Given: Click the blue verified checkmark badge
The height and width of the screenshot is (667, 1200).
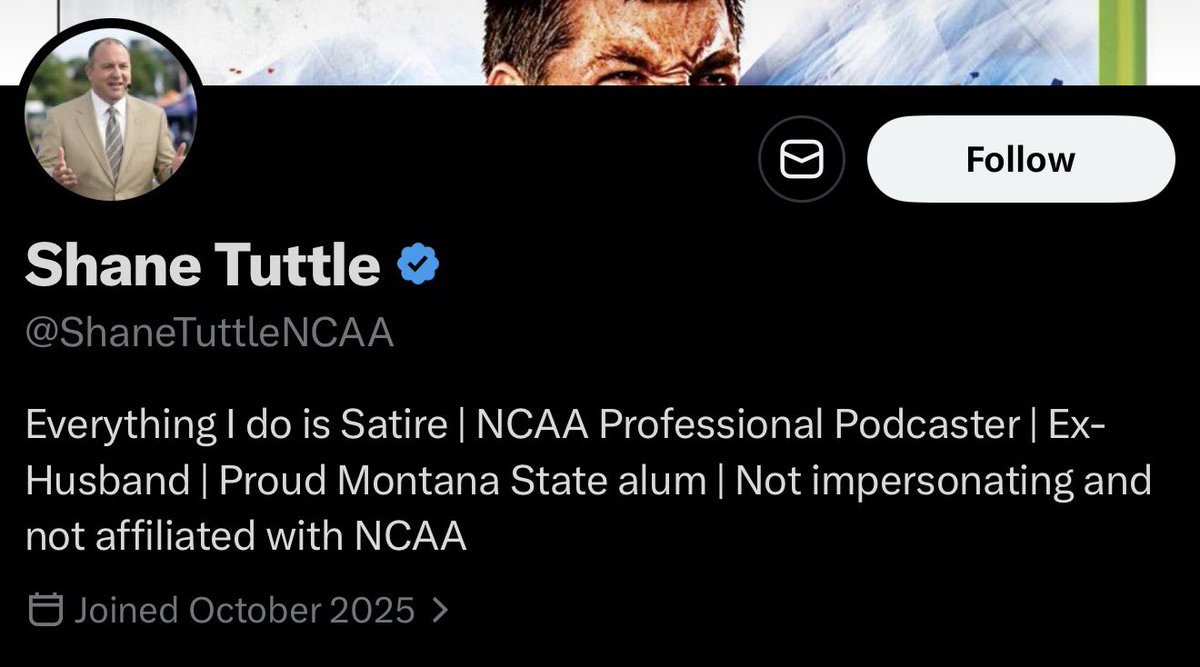Looking at the screenshot, I should 420,264.
